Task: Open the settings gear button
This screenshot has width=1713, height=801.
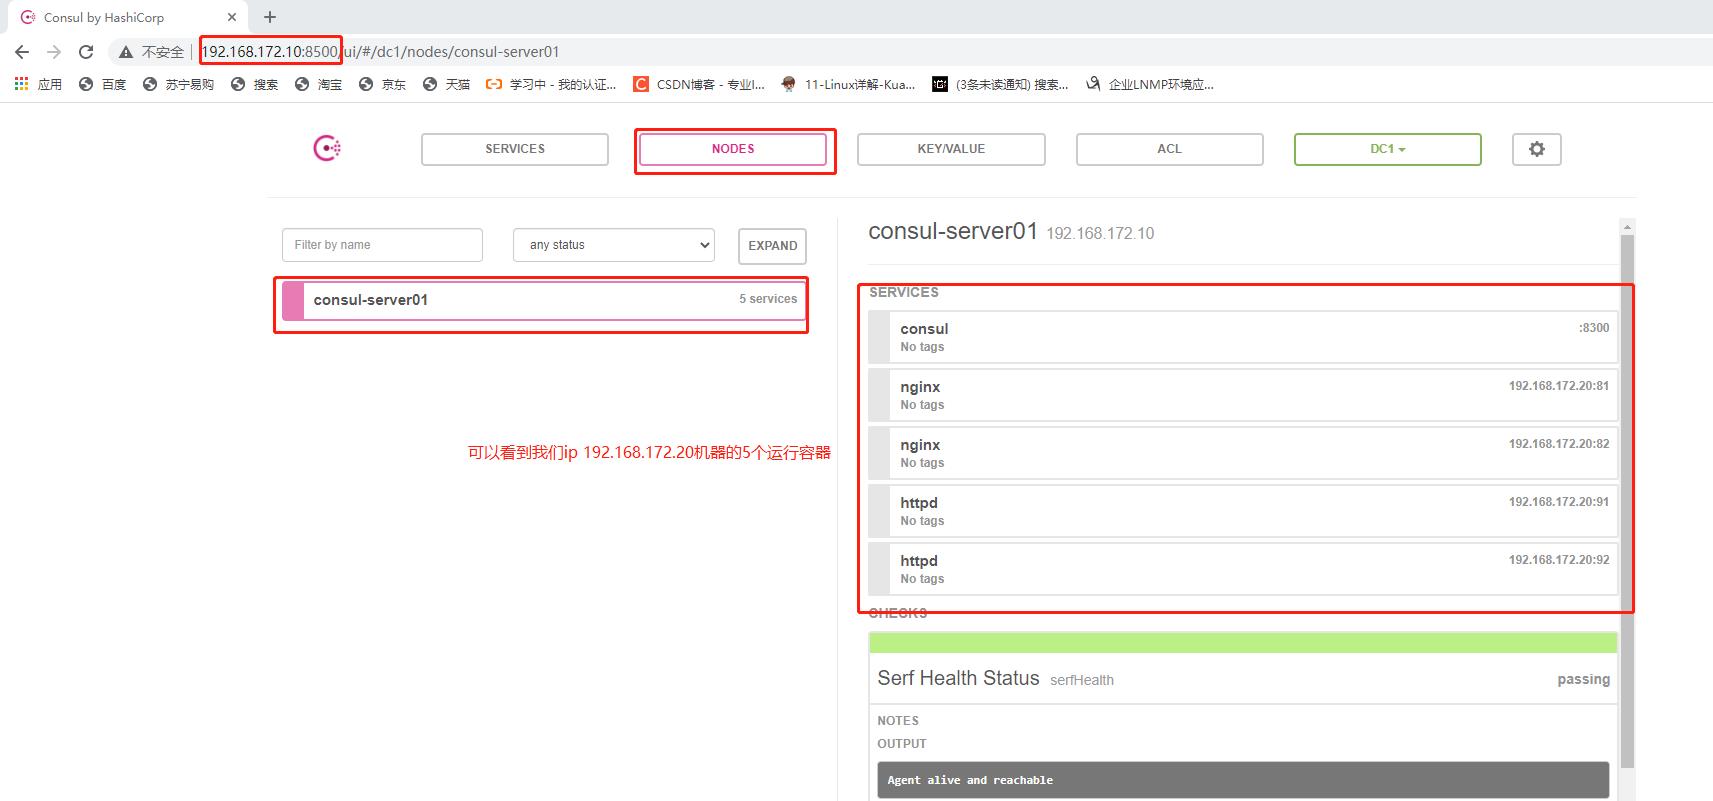Action: click(1536, 149)
